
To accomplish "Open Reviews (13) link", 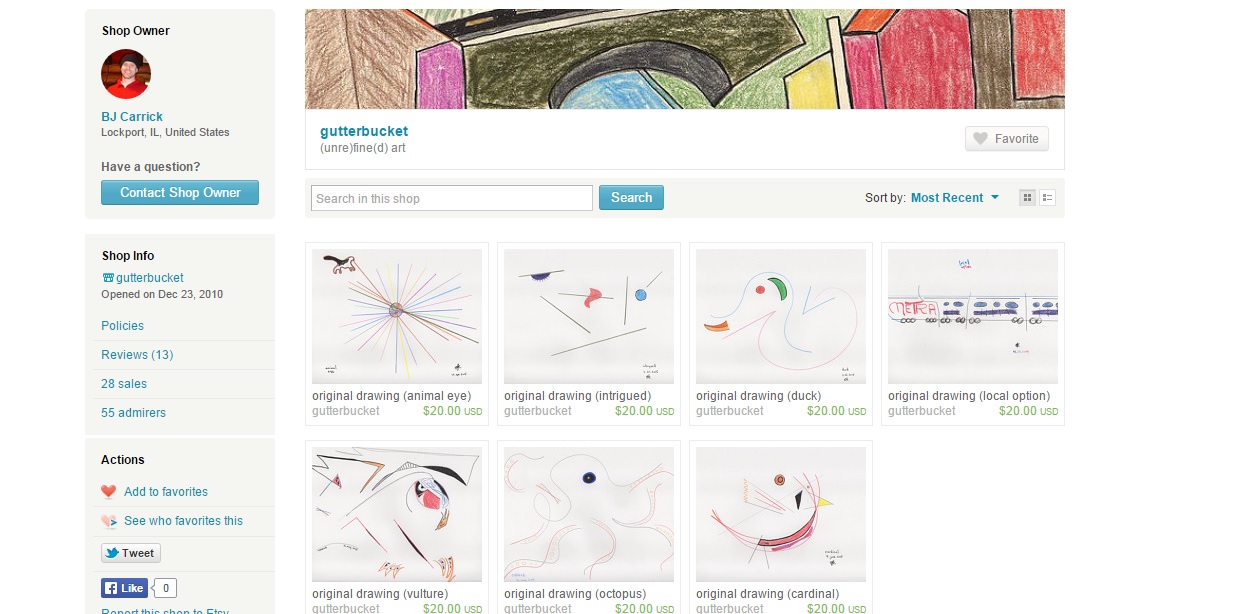I will (137, 355).
